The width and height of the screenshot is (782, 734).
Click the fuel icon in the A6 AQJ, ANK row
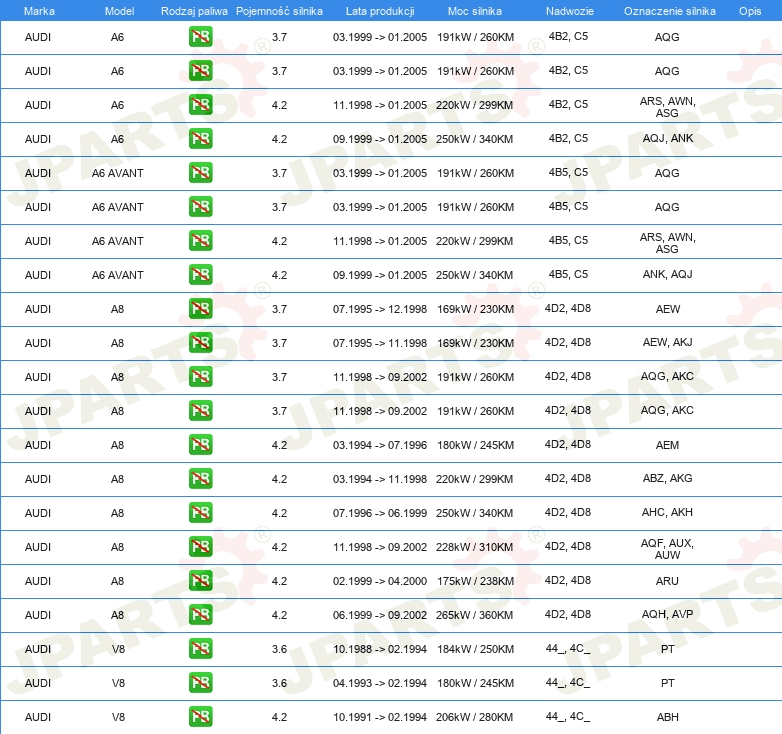pos(200,139)
